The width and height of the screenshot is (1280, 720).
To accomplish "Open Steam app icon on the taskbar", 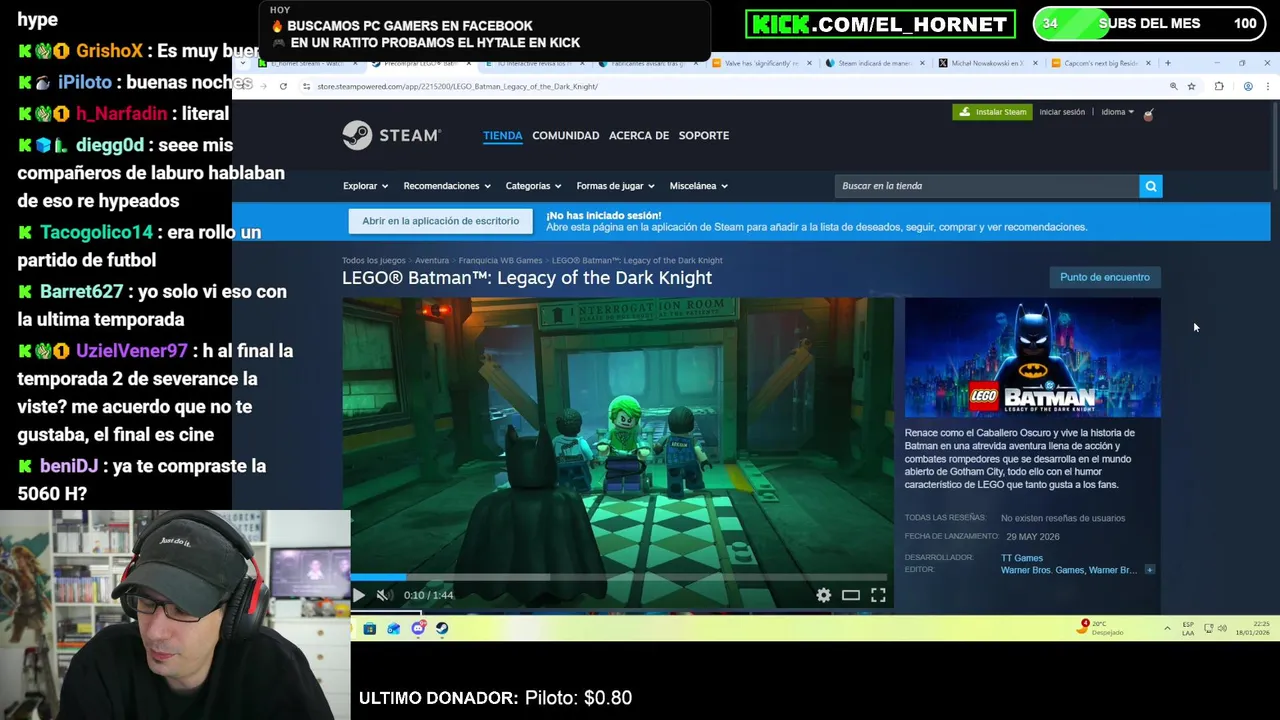I will pyautogui.click(x=442, y=628).
